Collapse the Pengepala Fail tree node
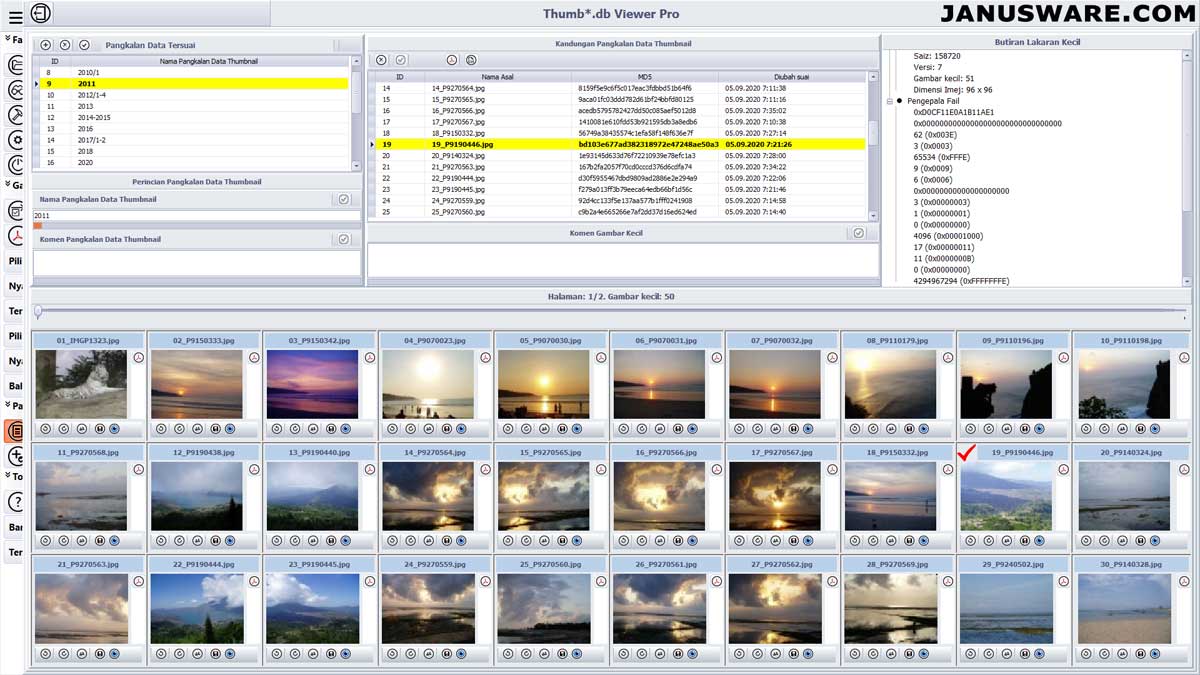The width and height of the screenshot is (1200, 675). click(x=889, y=101)
